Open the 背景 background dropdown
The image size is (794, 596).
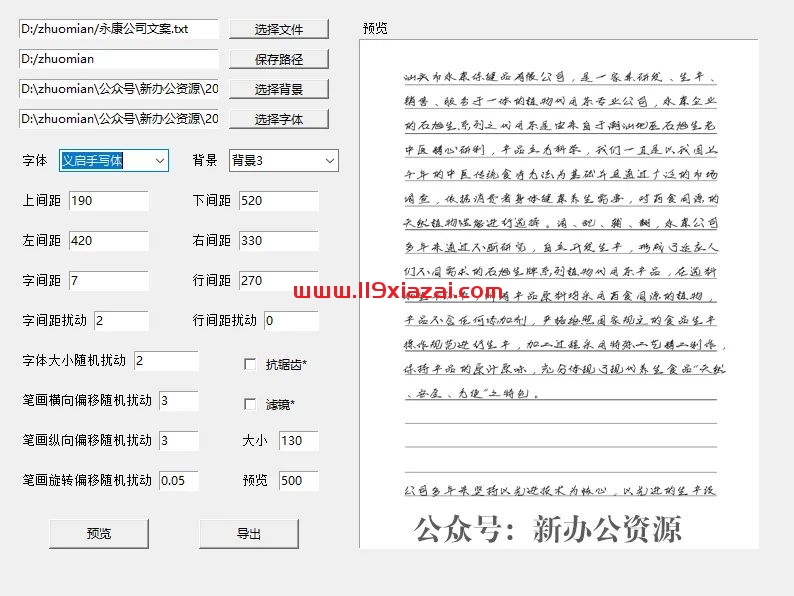[x=284, y=161]
